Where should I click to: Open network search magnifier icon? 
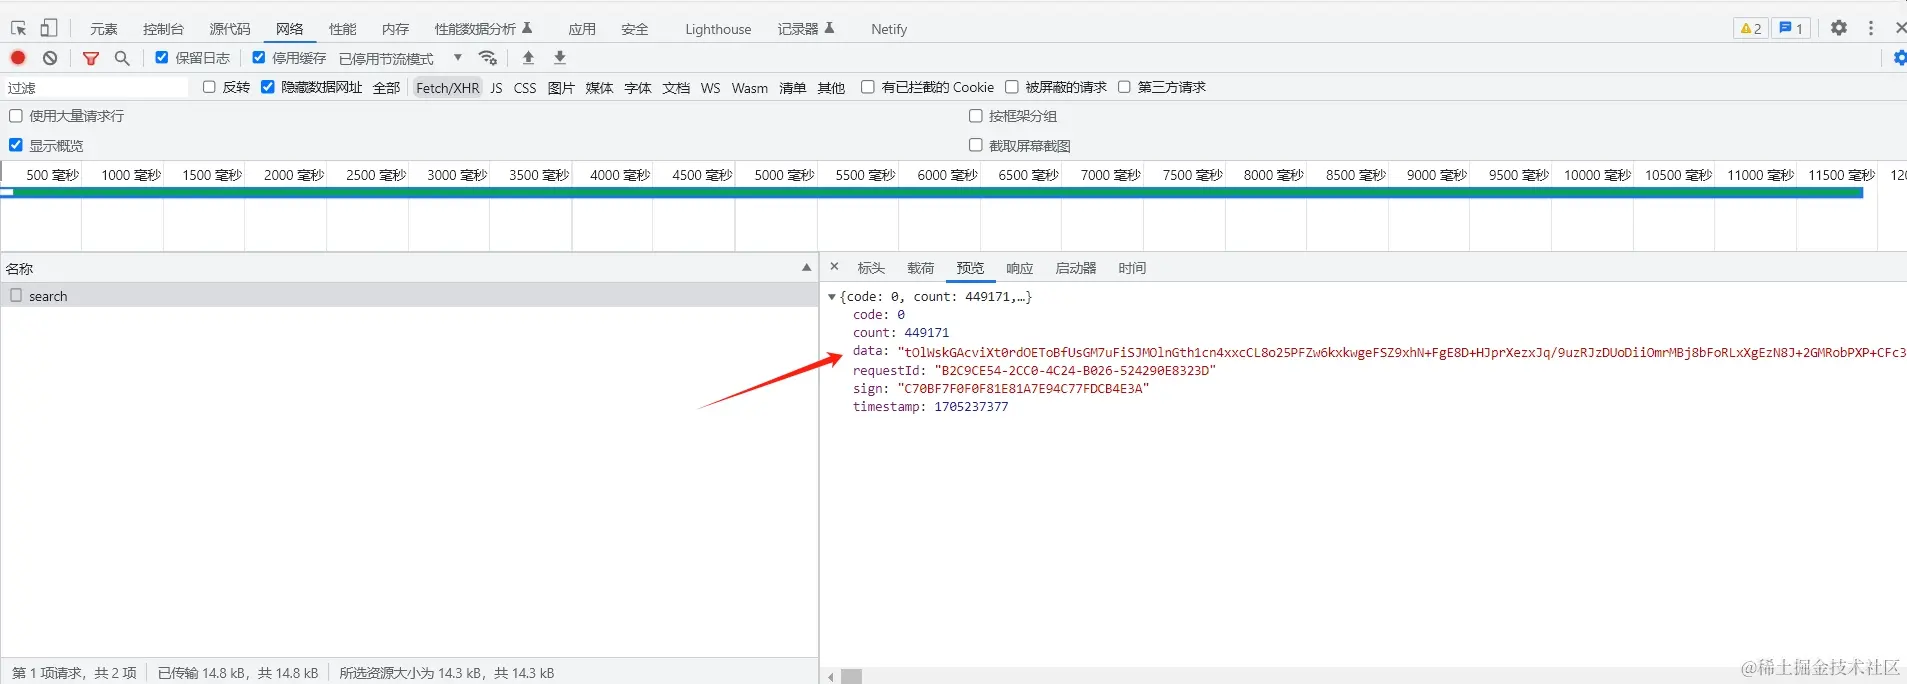[122, 58]
